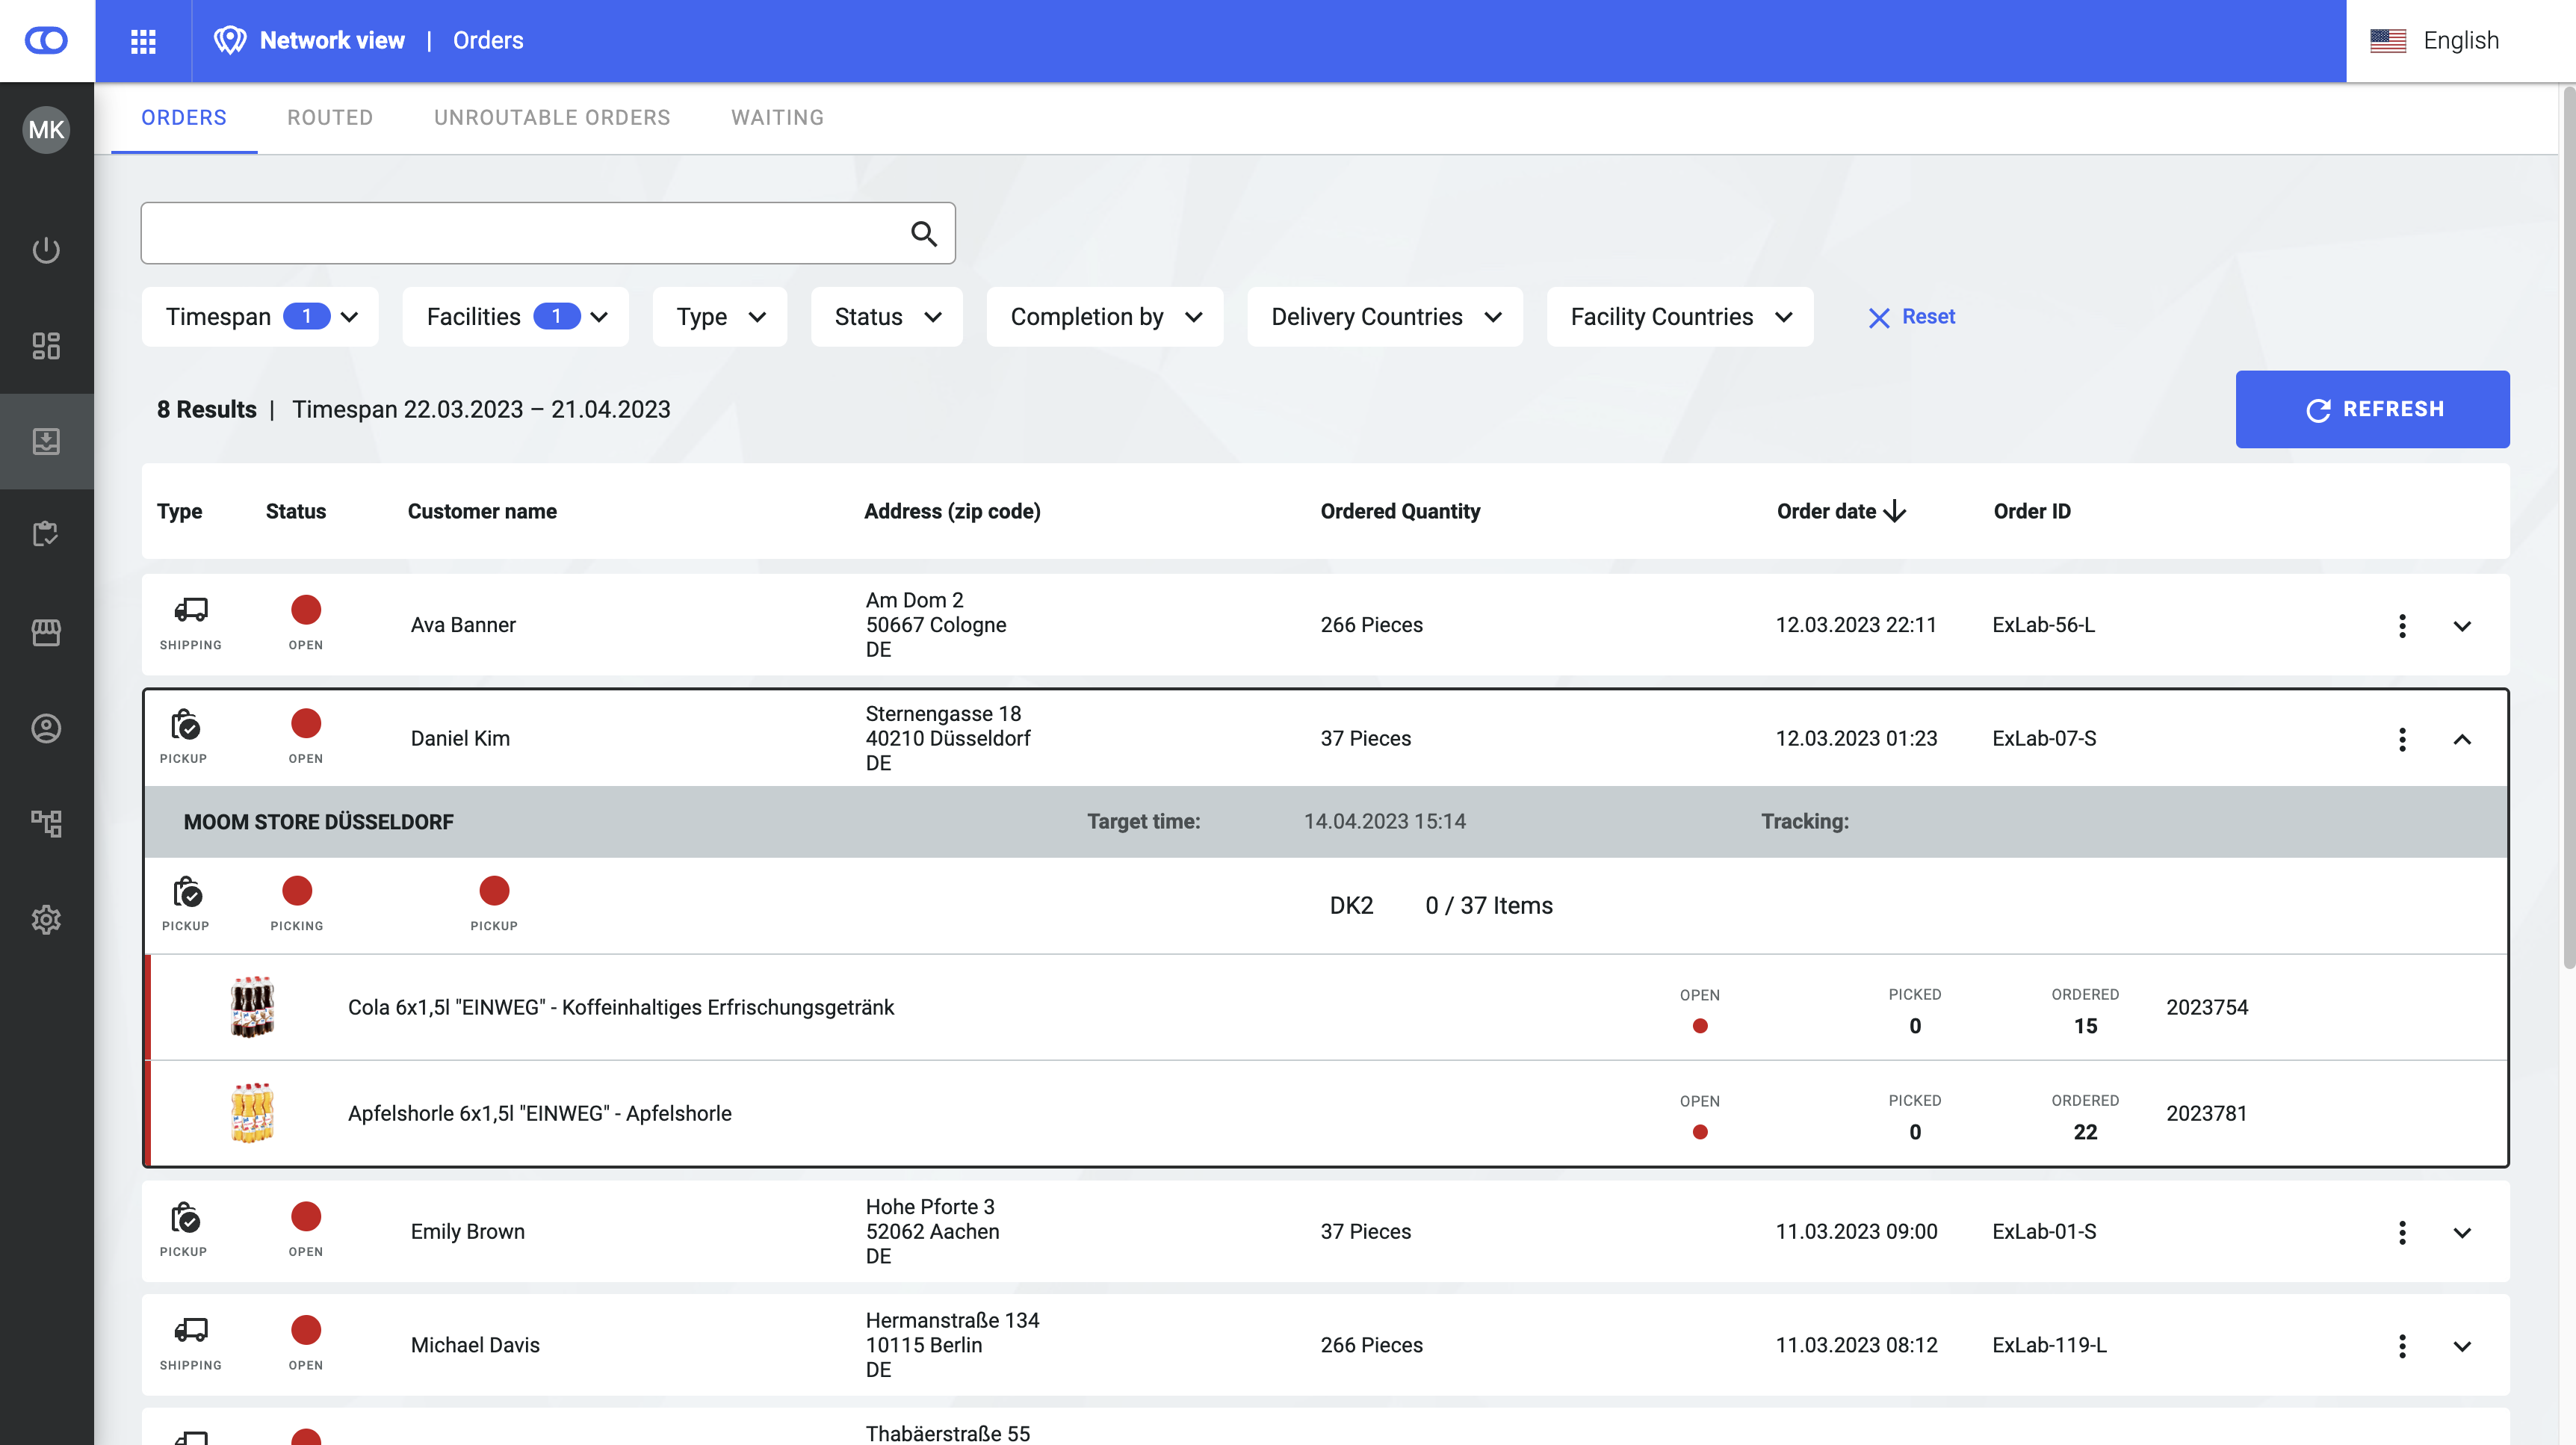Switch to the Unroutable Orders tab

pyautogui.click(x=552, y=118)
